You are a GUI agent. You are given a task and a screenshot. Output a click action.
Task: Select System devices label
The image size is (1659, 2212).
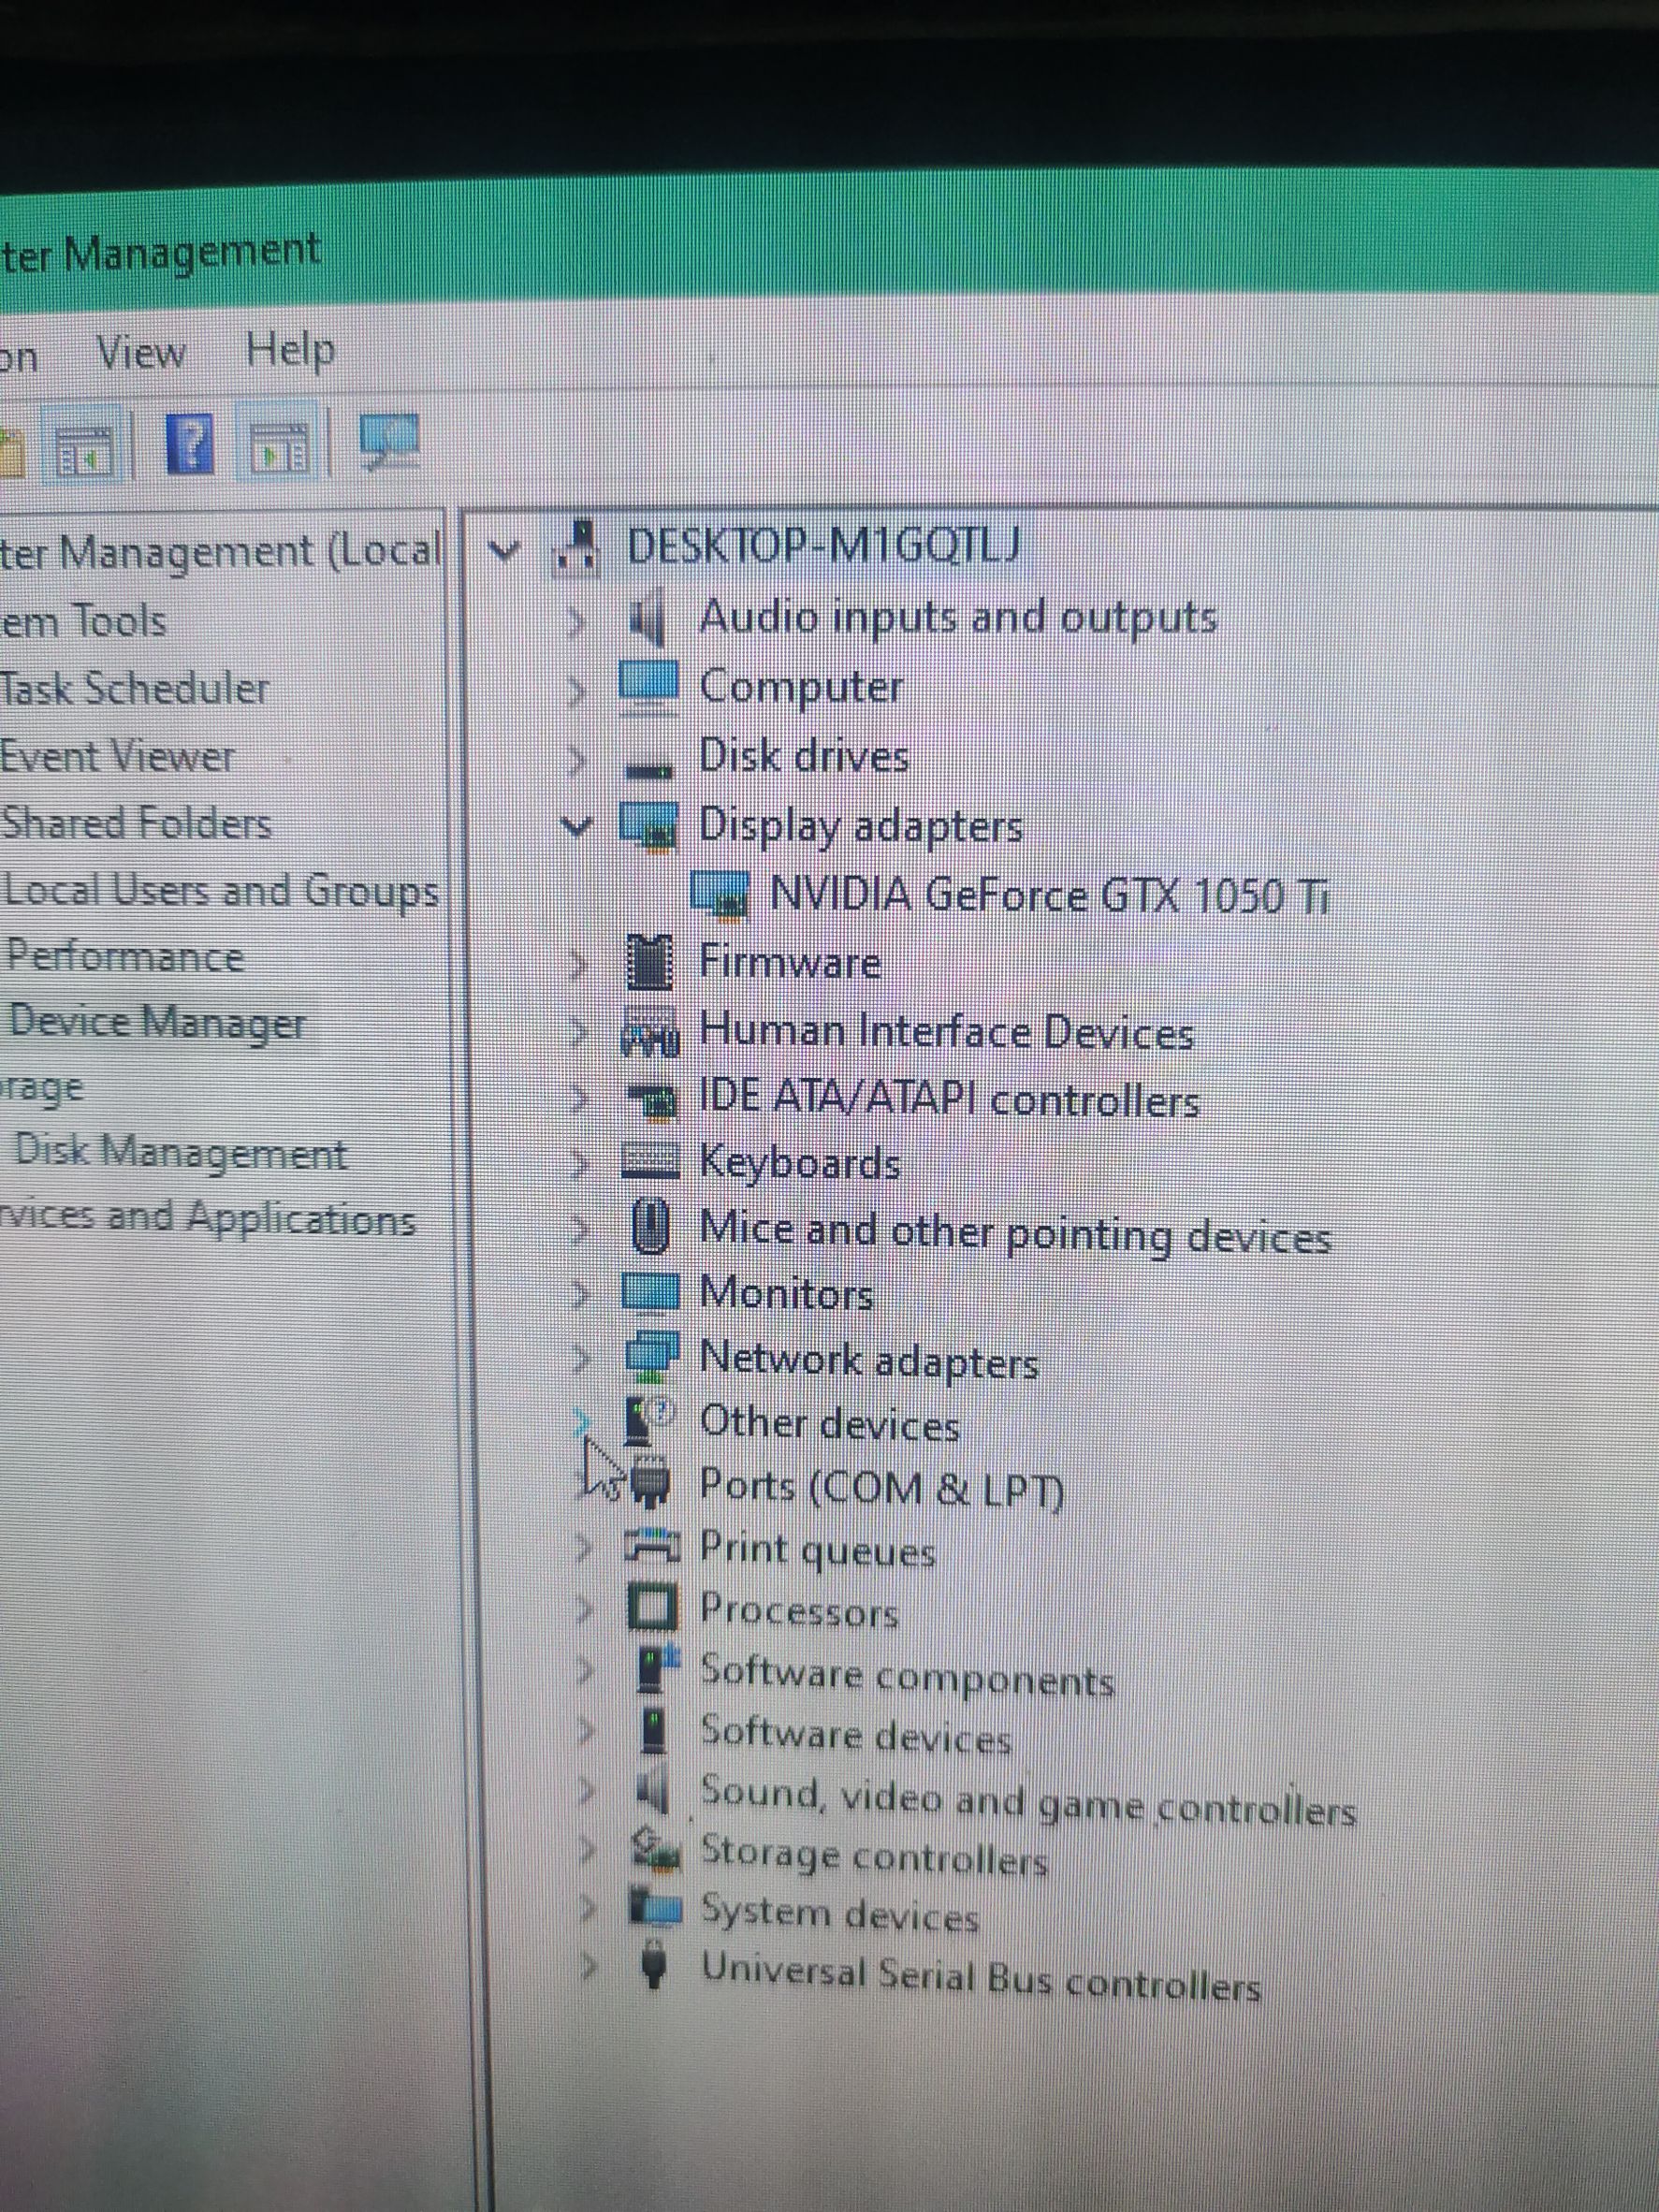(x=839, y=1914)
